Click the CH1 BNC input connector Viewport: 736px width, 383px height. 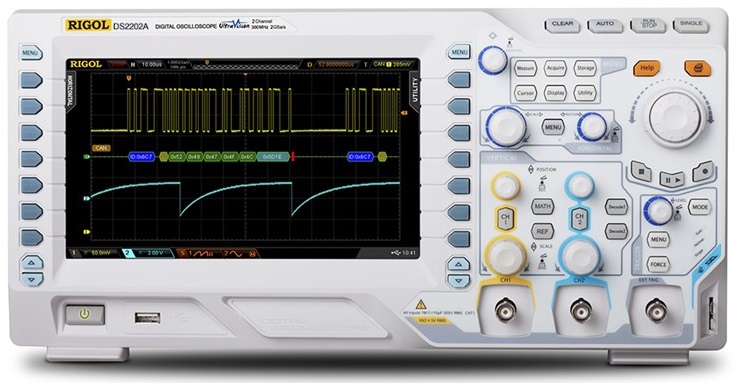point(506,310)
